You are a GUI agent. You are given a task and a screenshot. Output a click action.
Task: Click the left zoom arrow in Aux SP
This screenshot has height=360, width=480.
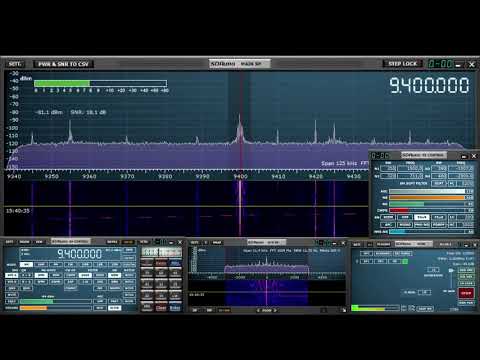[258, 310]
